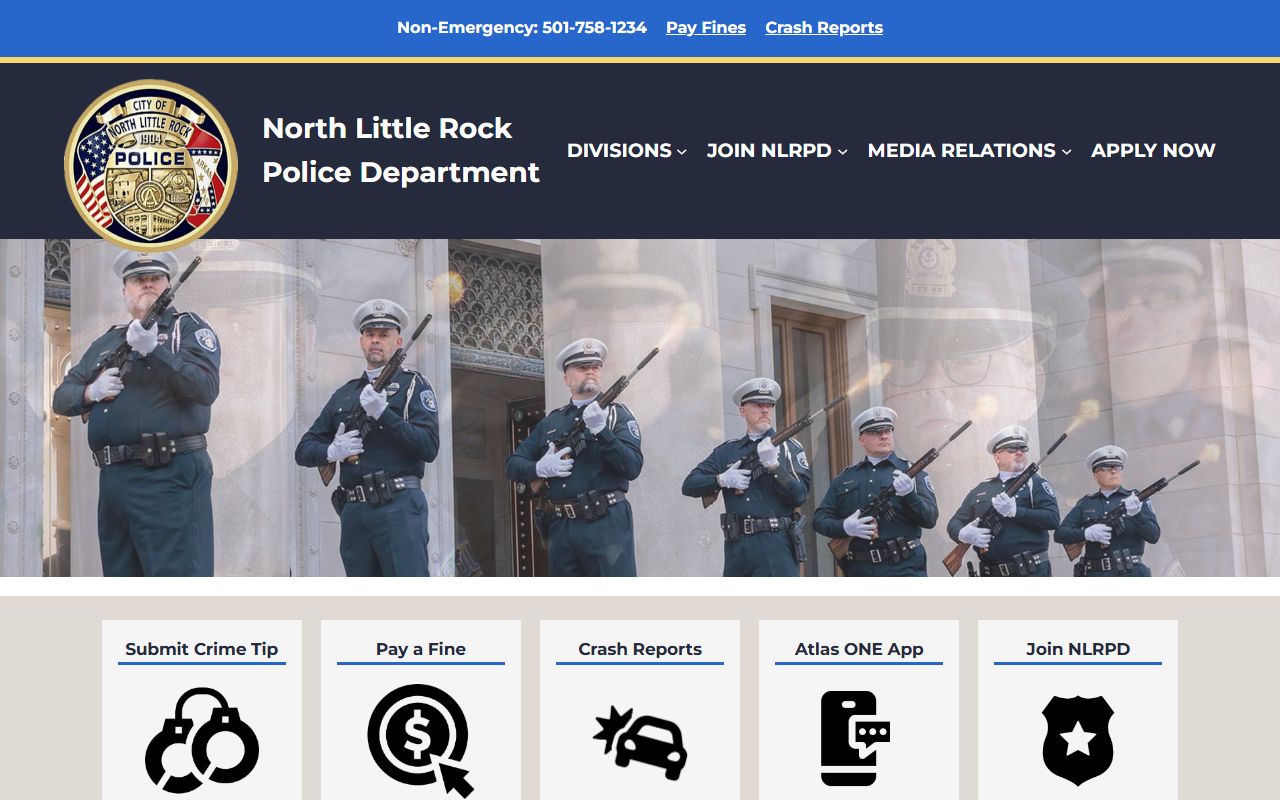Follow the Crash Reports link in the top bar

point(824,28)
